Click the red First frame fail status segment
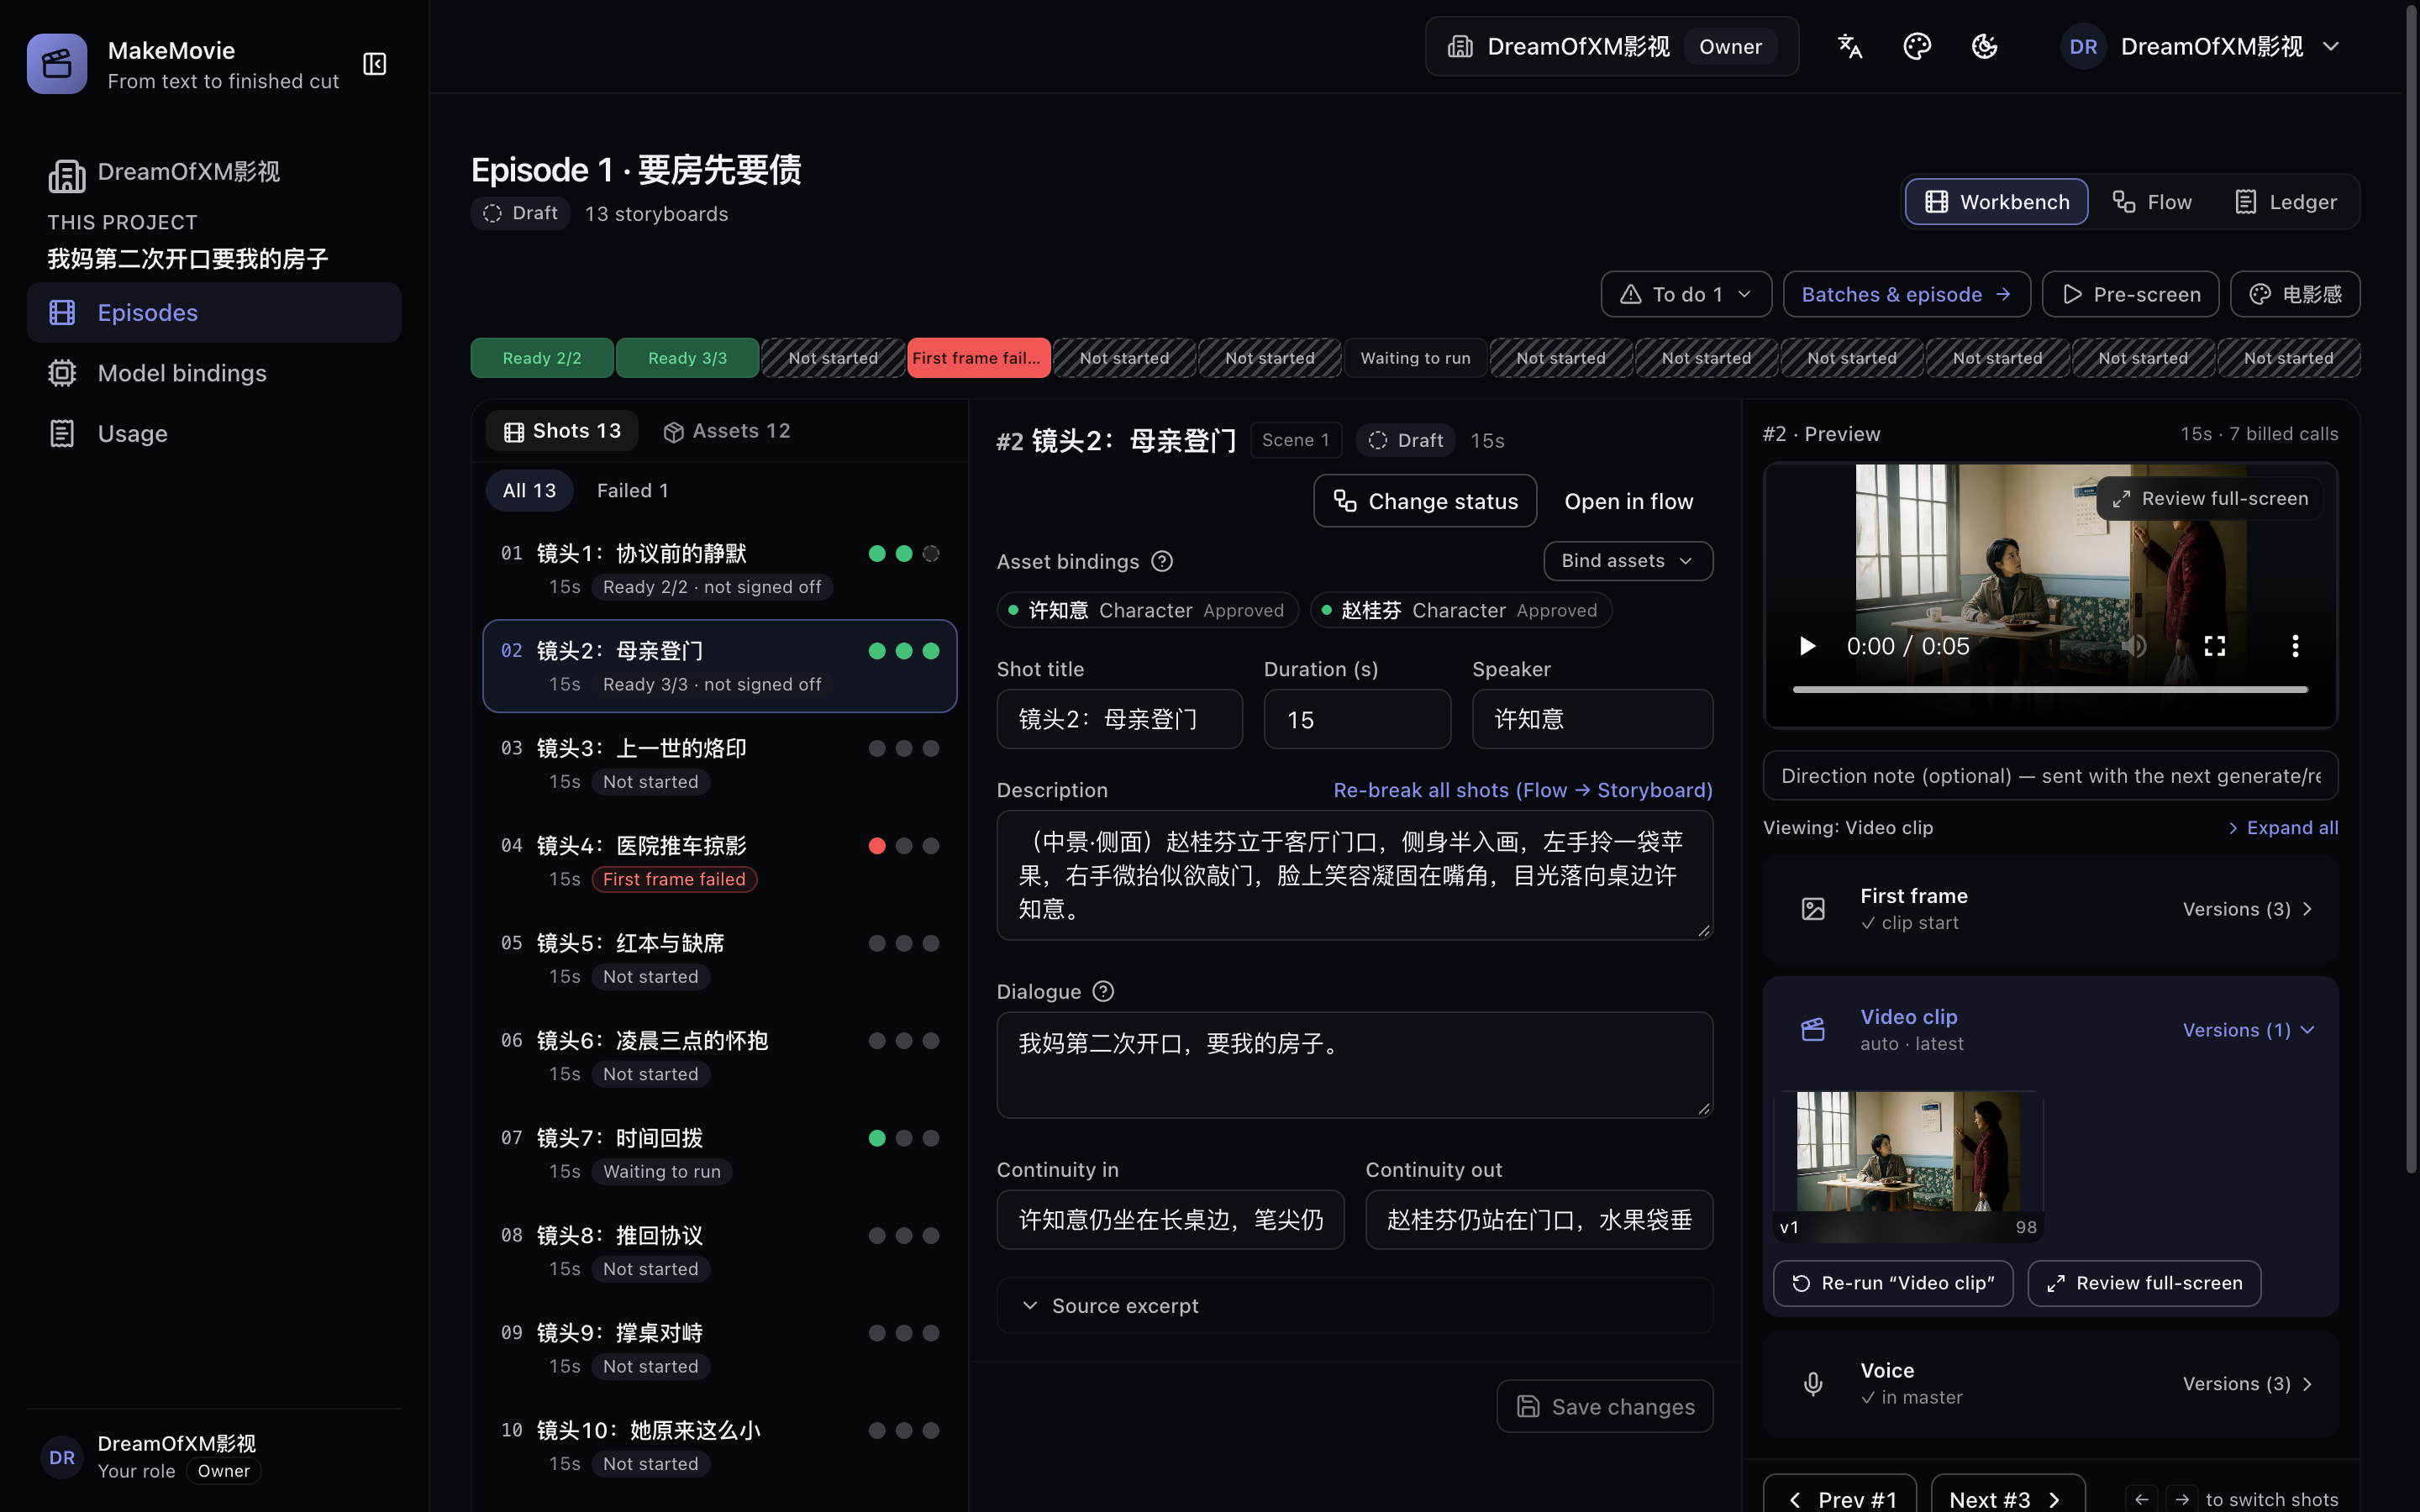2420x1512 pixels. coord(978,358)
